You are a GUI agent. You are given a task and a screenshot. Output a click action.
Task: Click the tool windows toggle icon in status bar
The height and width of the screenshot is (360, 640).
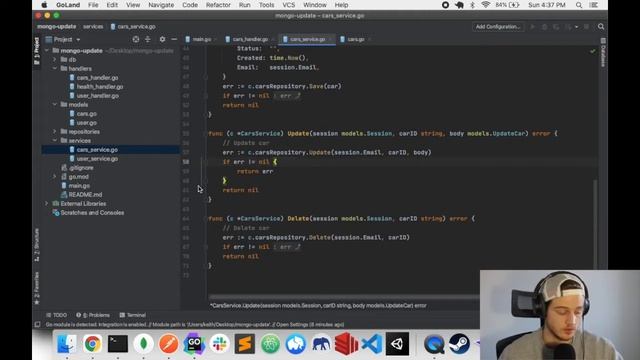37,324
